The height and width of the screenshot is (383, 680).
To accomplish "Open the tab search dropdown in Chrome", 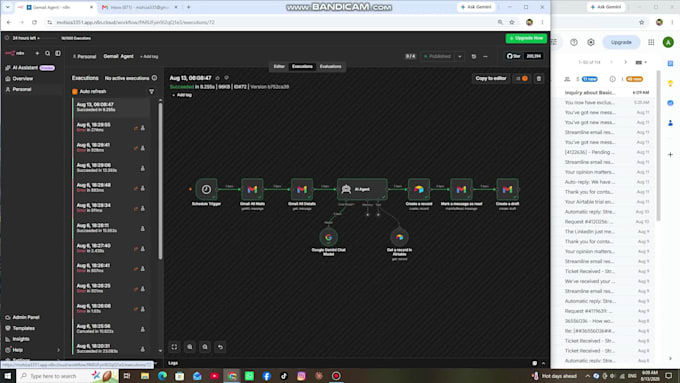I will pos(7,7).
